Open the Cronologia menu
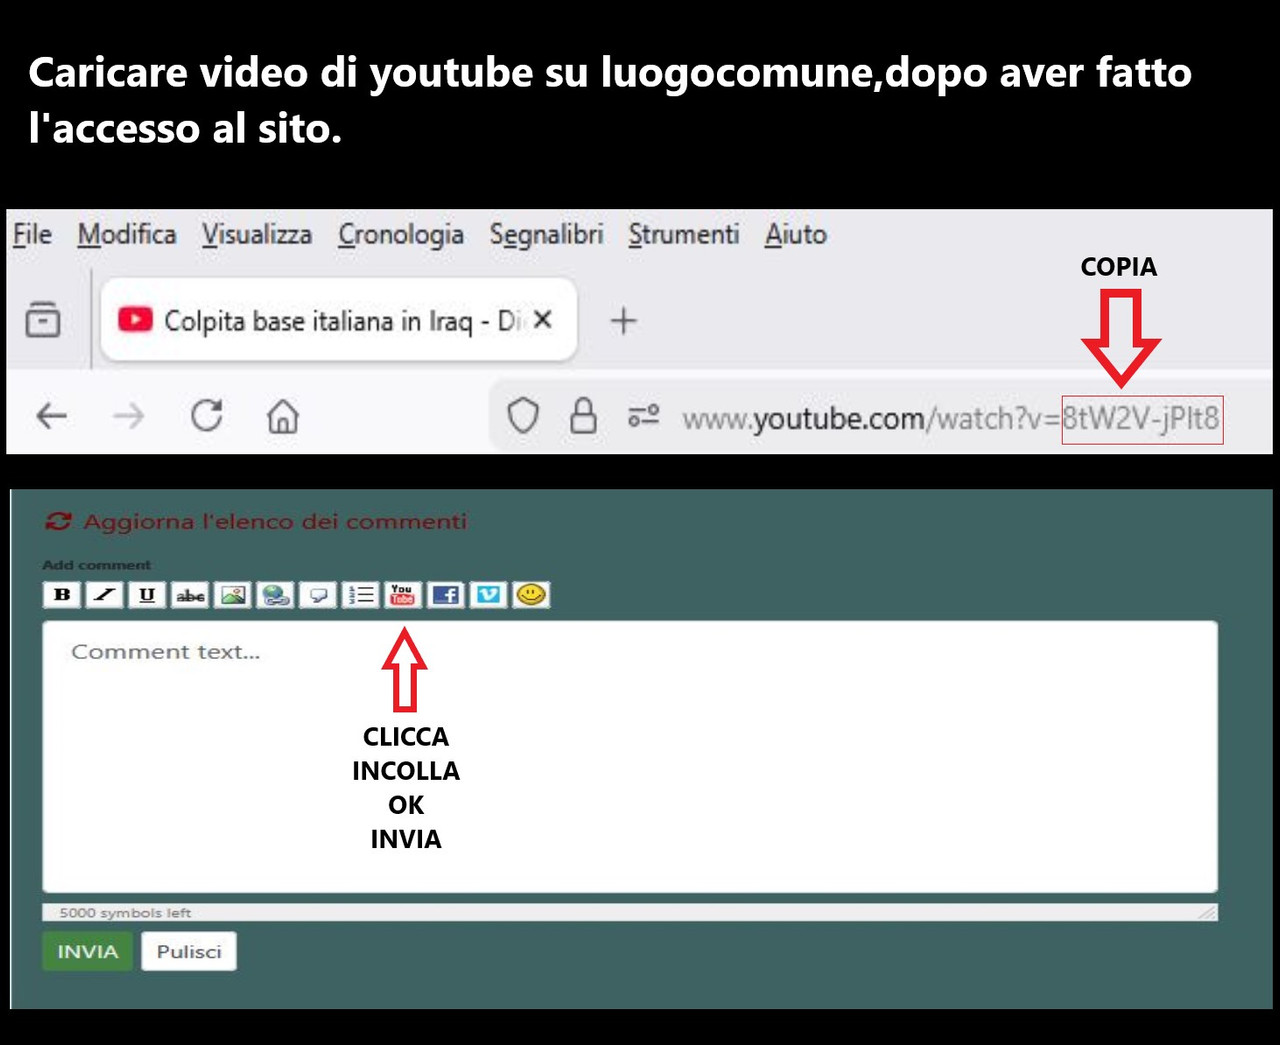Screen dimensions: 1280x1045 click(401, 235)
